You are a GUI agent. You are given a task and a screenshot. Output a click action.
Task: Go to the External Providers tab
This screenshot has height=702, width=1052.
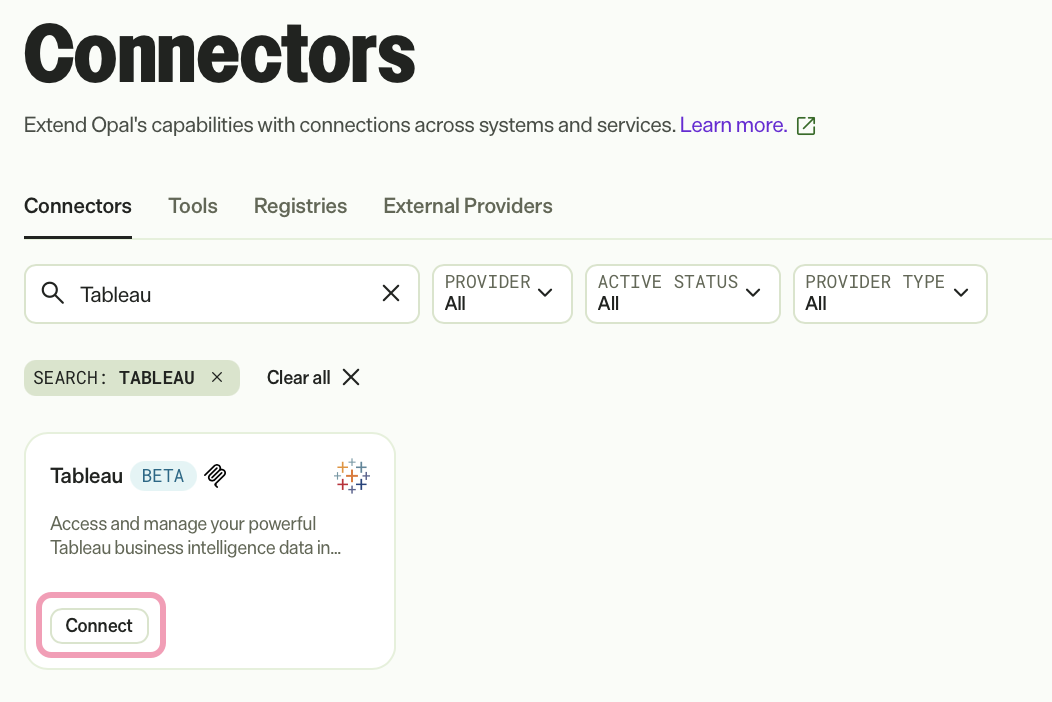click(468, 206)
